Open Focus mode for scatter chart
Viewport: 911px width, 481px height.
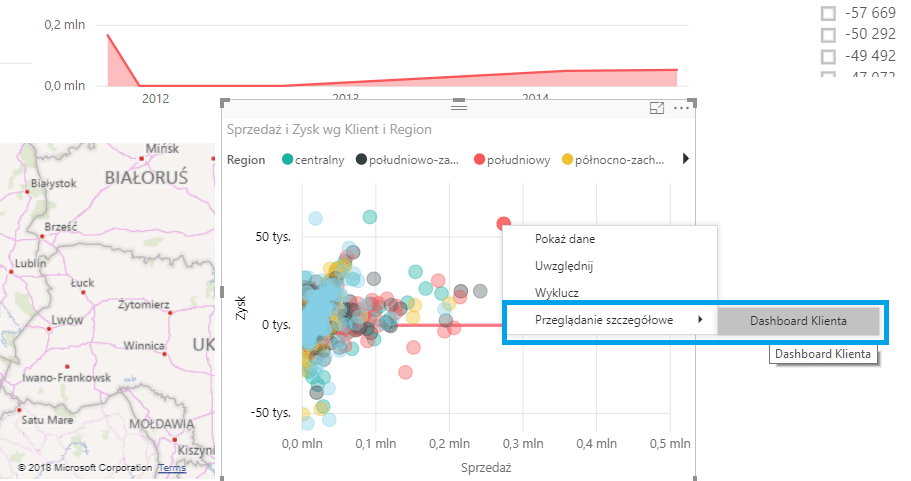[x=657, y=108]
